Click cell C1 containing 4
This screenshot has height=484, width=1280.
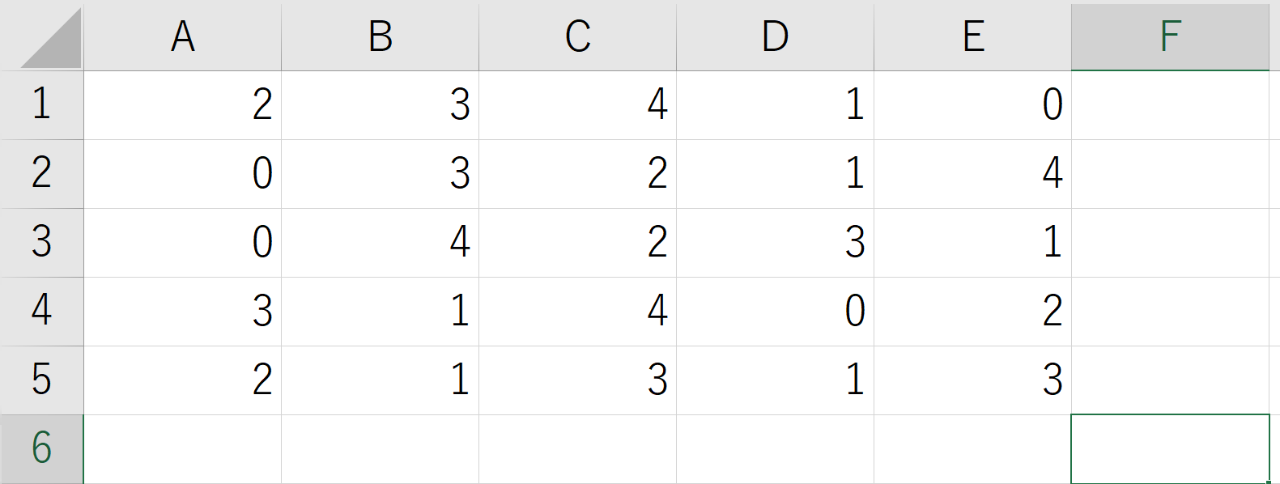point(577,105)
